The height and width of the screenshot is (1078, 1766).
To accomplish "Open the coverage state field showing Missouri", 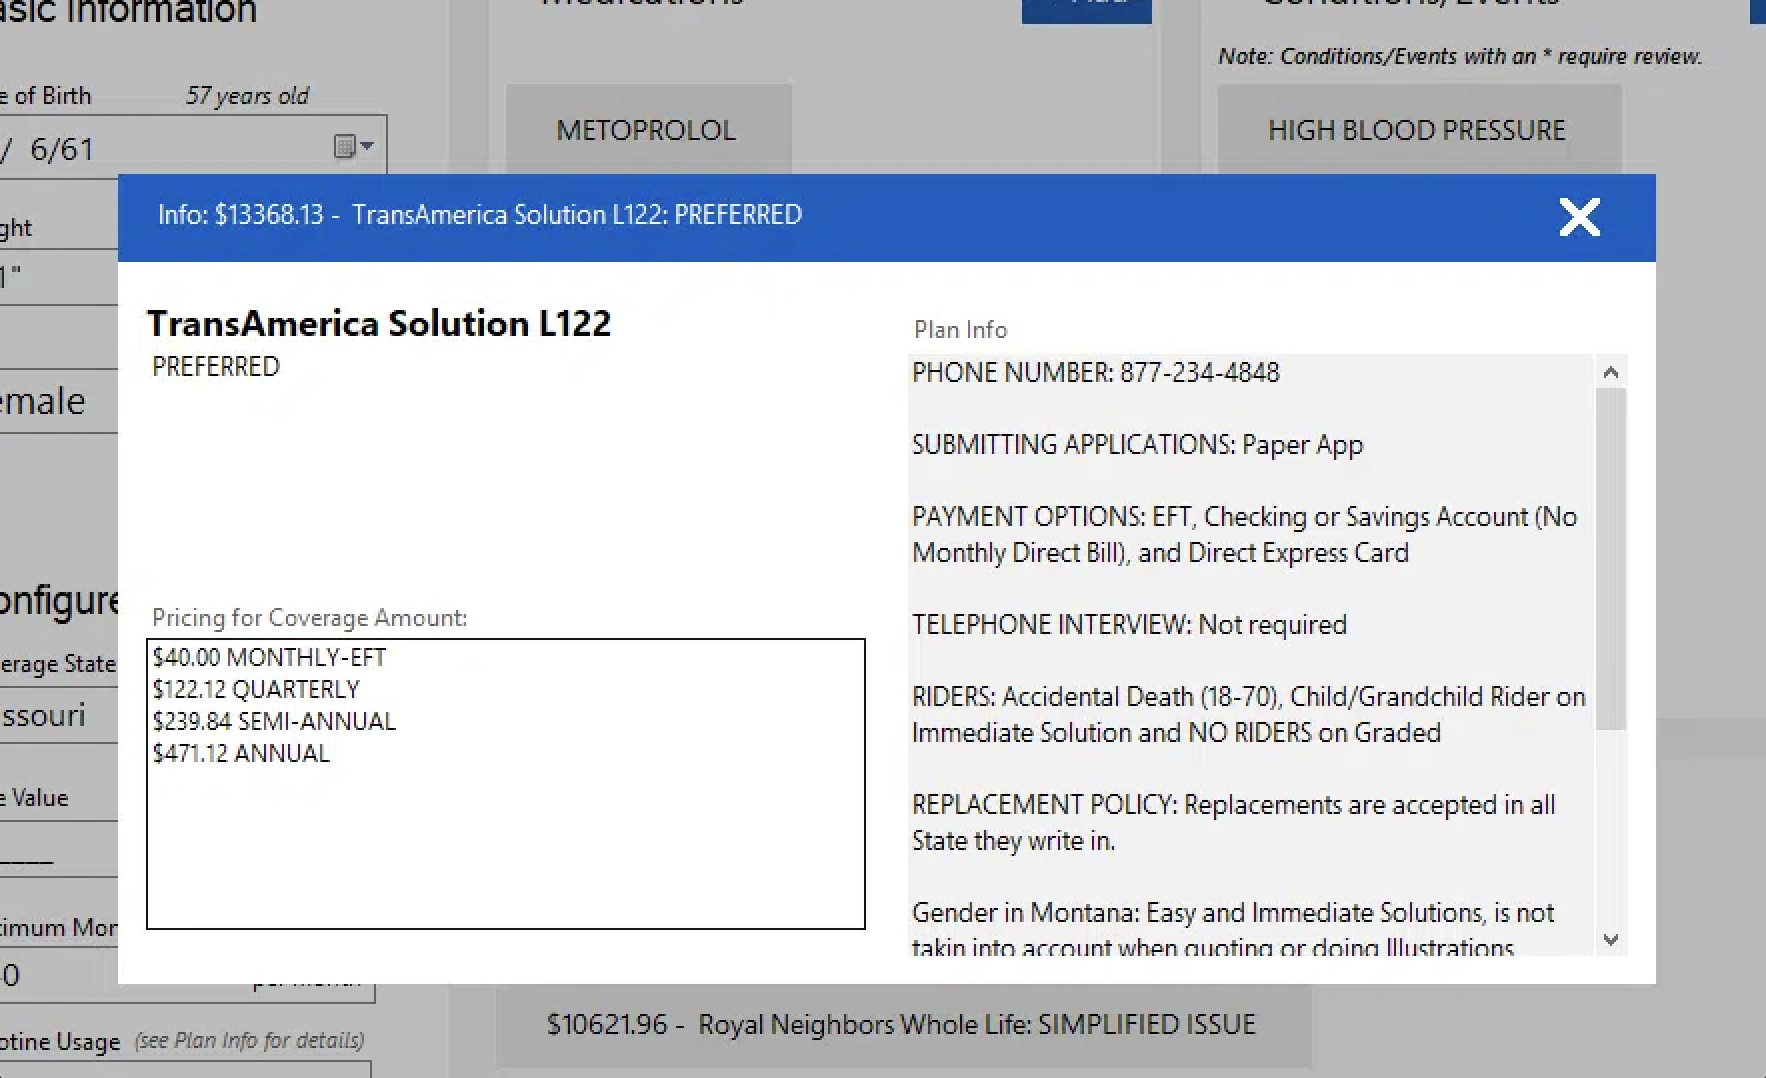I will [x=55, y=715].
